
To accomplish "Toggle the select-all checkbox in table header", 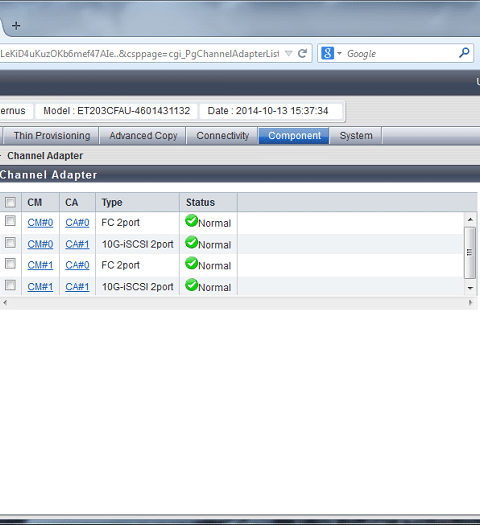I will tap(10, 202).
